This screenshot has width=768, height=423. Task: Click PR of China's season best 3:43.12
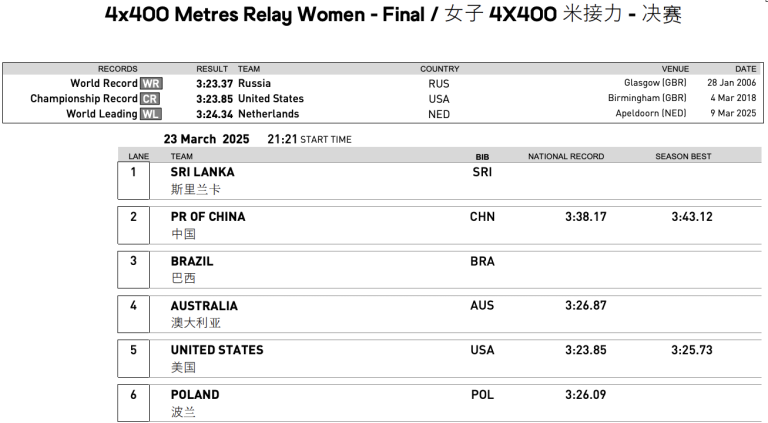(691, 217)
